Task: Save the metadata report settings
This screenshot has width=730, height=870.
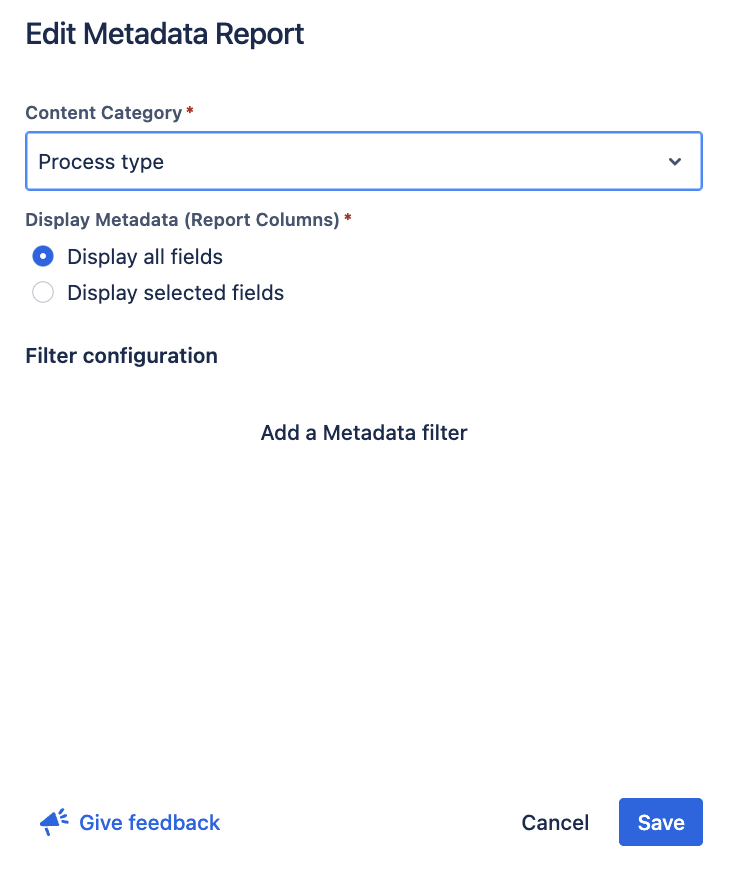Action: tap(660, 822)
